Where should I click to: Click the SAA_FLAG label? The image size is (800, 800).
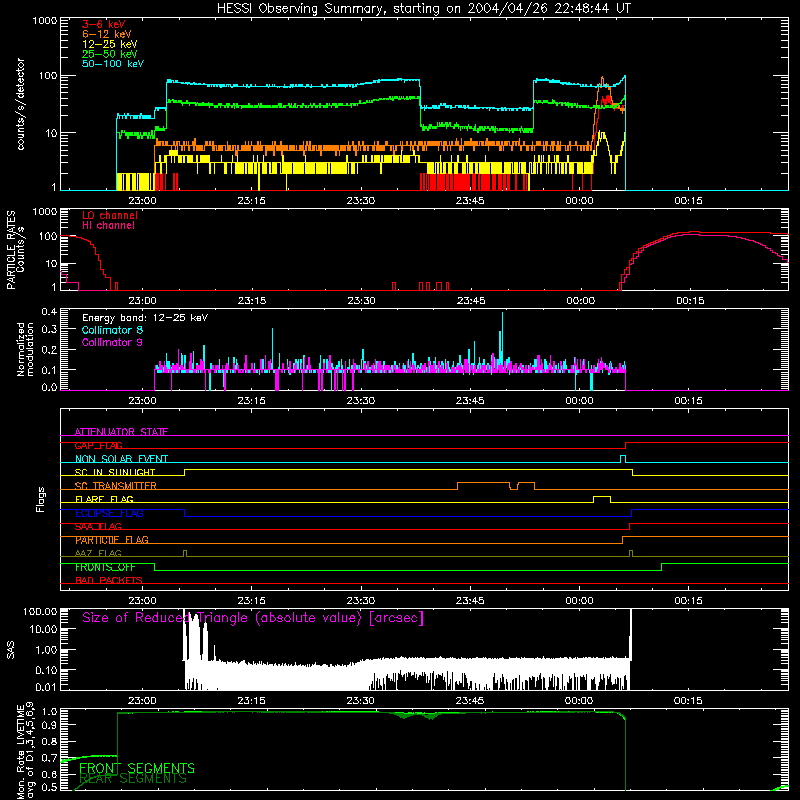pyautogui.click(x=98, y=526)
